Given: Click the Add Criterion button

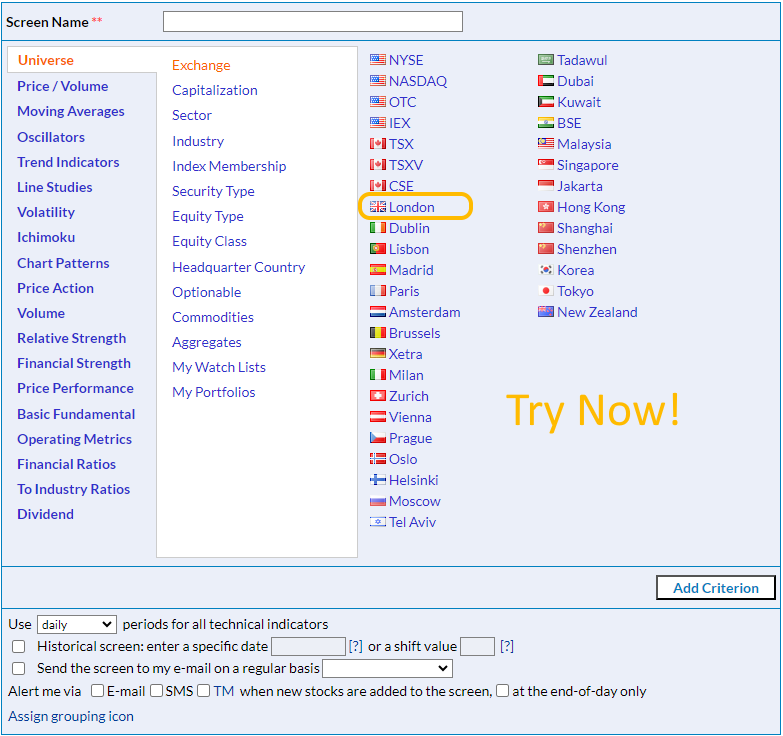Looking at the screenshot, I should coord(716,588).
